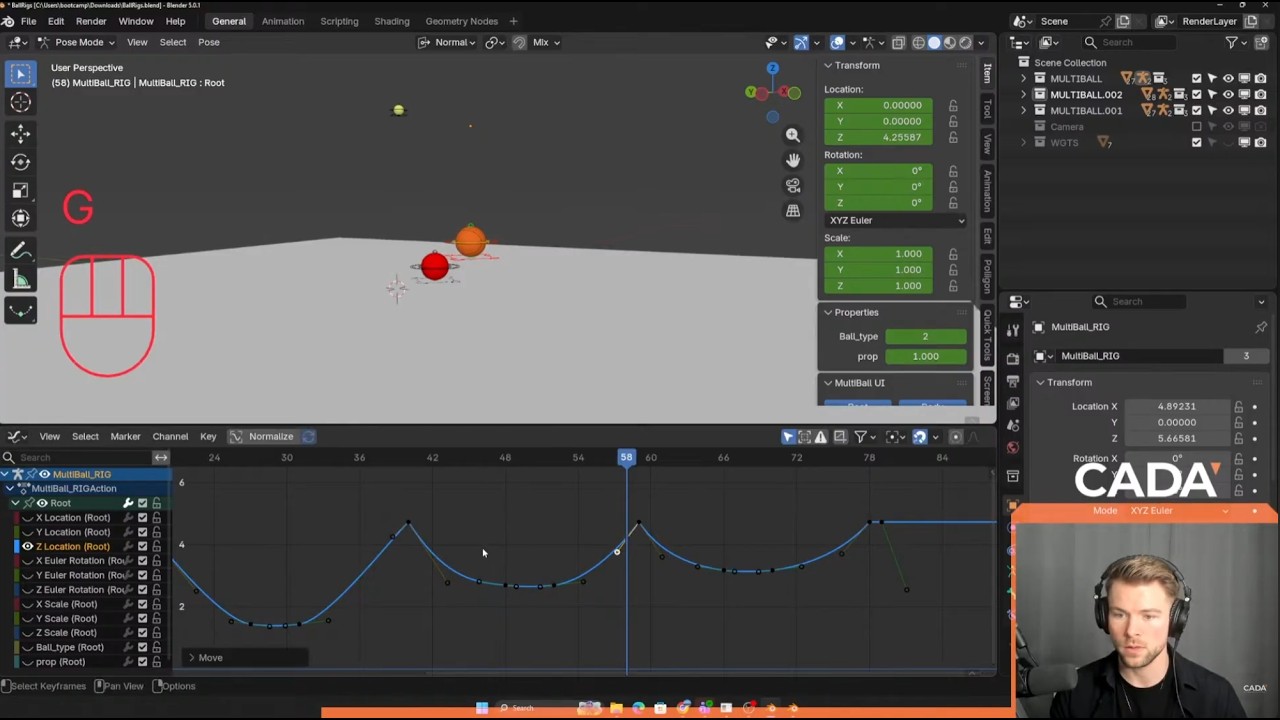
Task: Uncheck the prop (Root) channel checkbox
Action: [x=142, y=662]
